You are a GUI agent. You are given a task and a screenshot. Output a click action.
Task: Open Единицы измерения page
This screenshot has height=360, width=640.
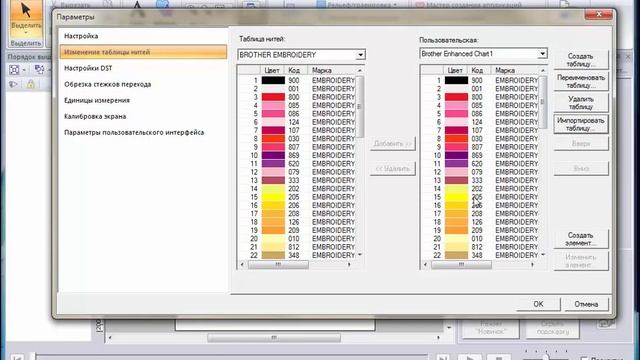pyautogui.click(x=97, y=100)
